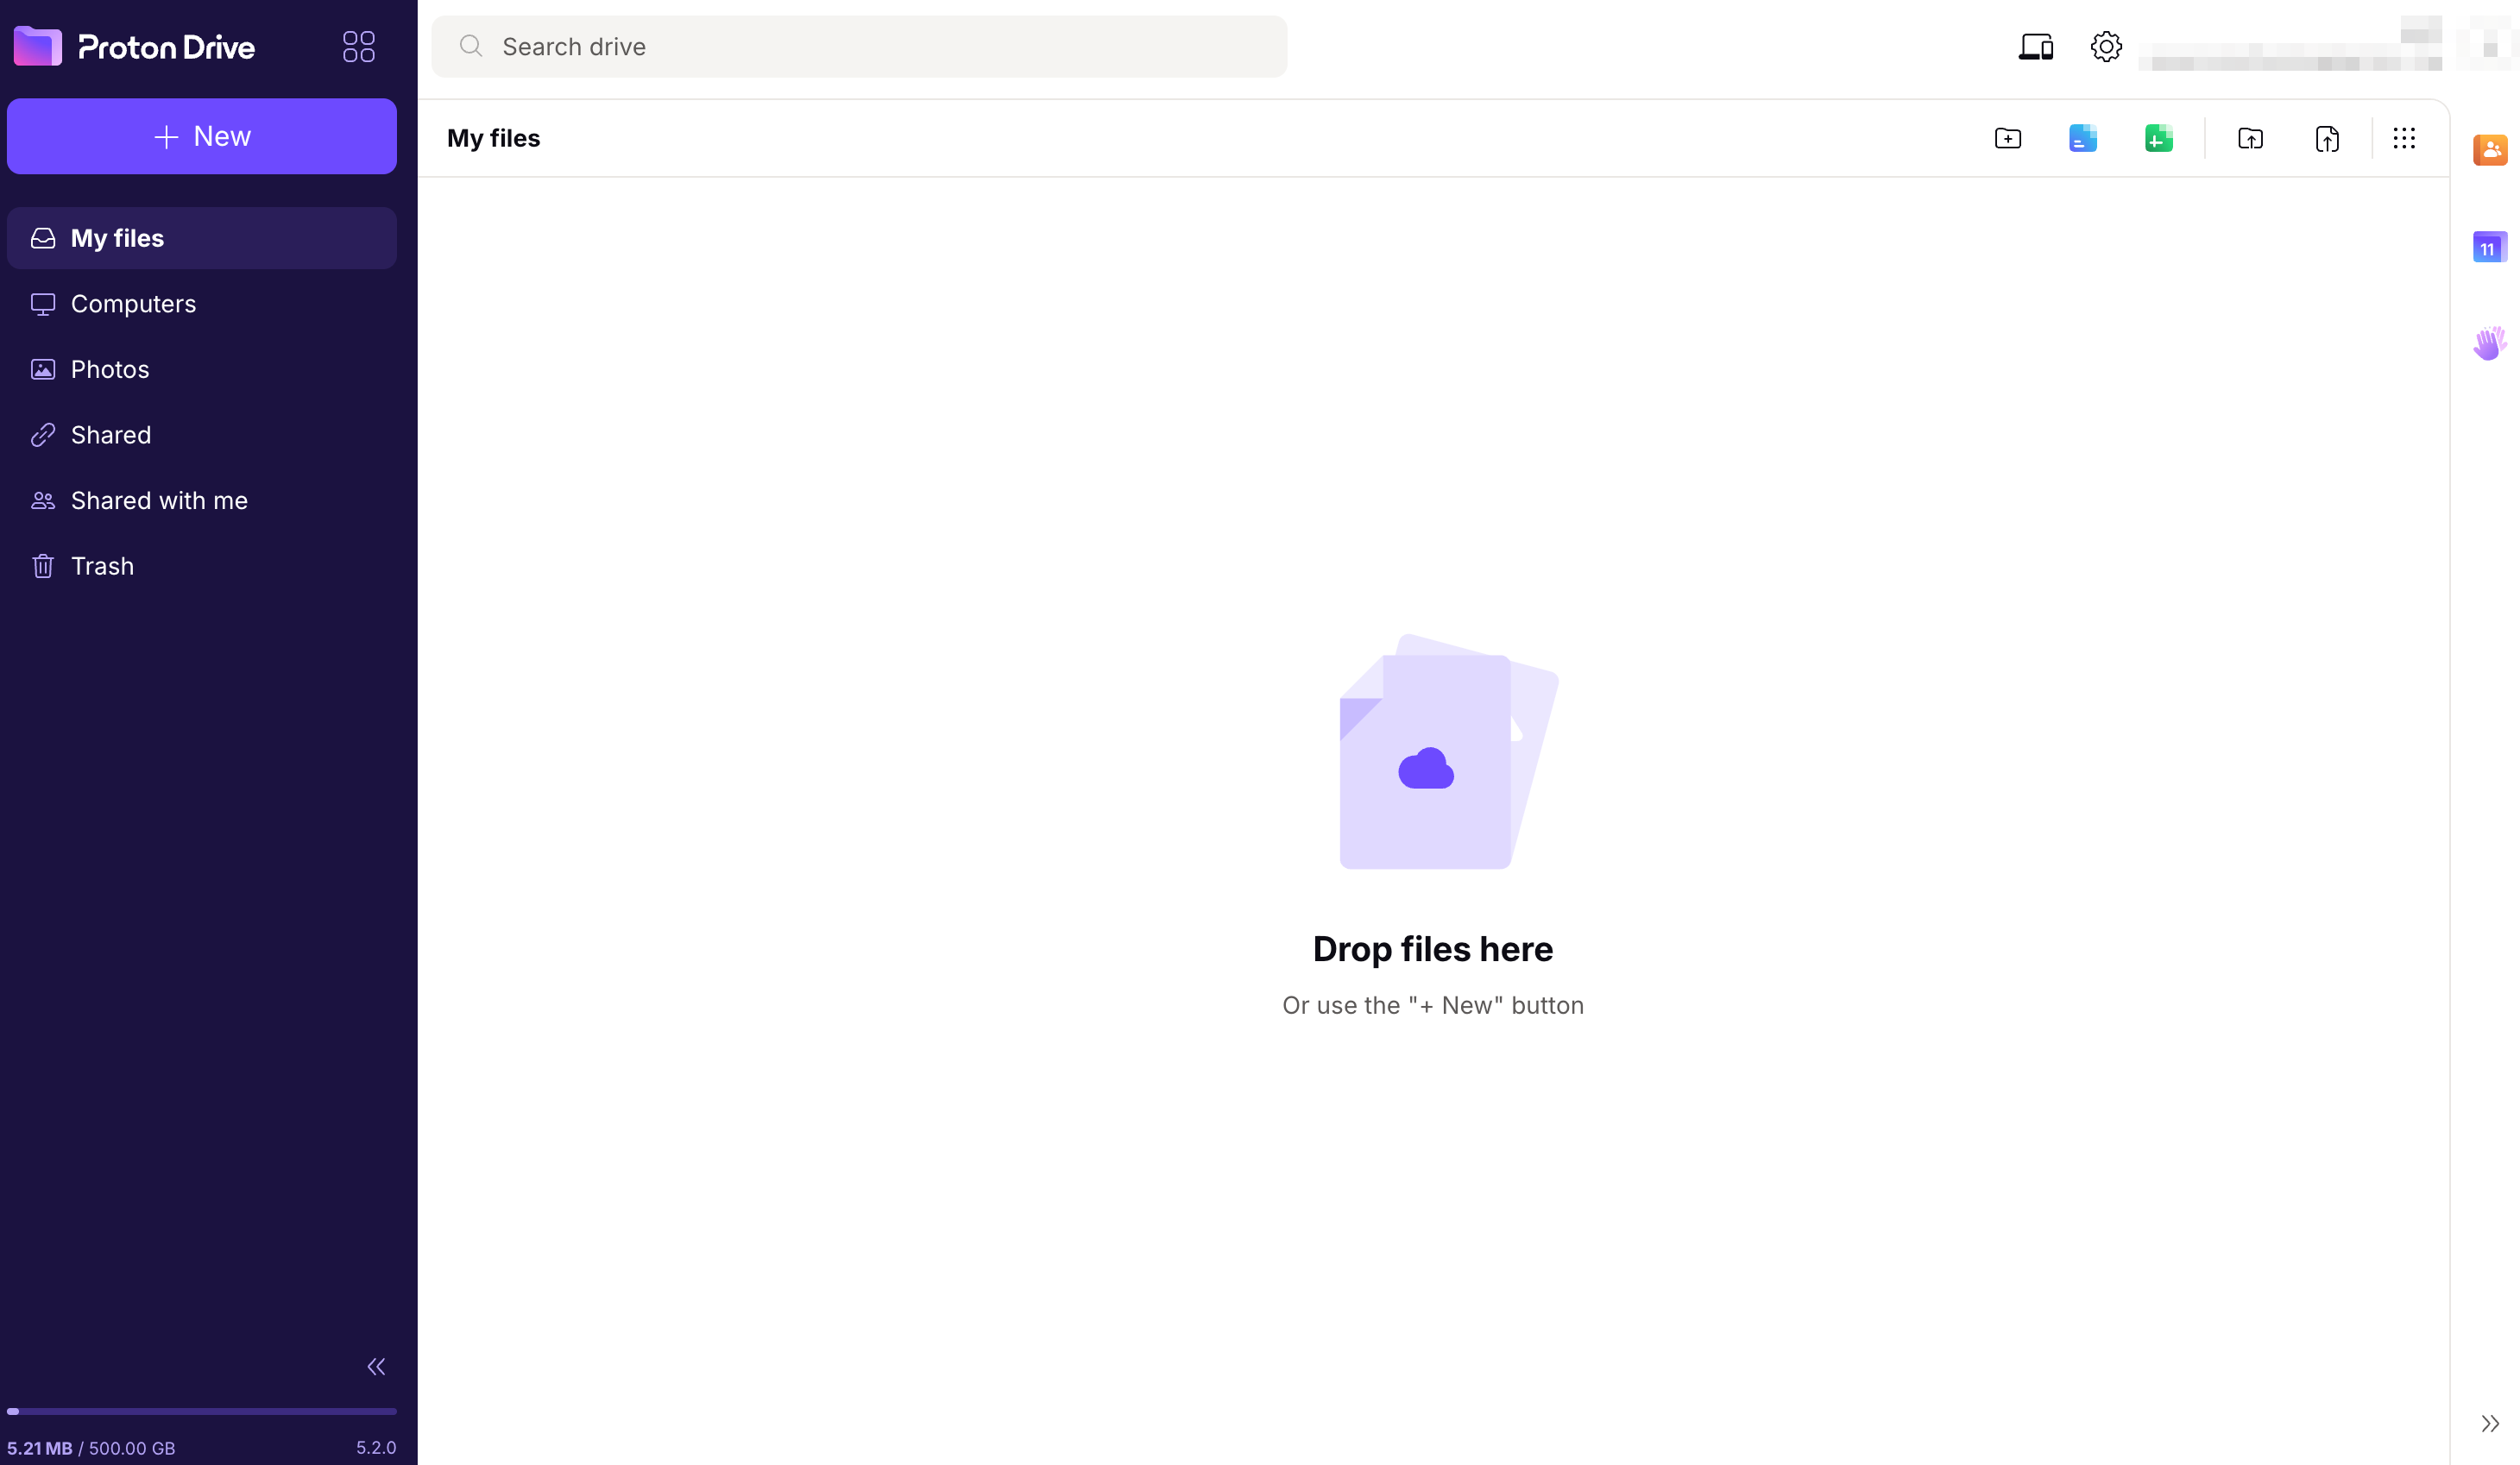Open the settings gear menu

coord(2105,46)
